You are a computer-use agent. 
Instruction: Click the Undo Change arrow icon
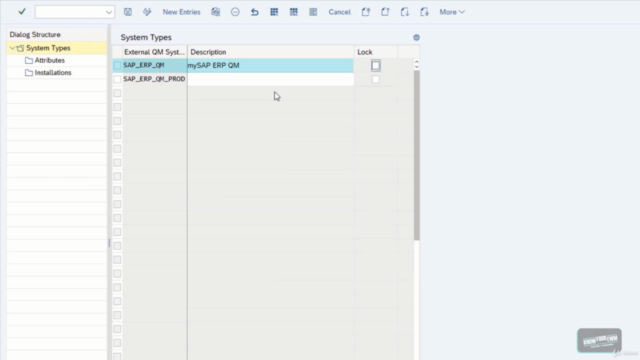(x=255, y=12)
